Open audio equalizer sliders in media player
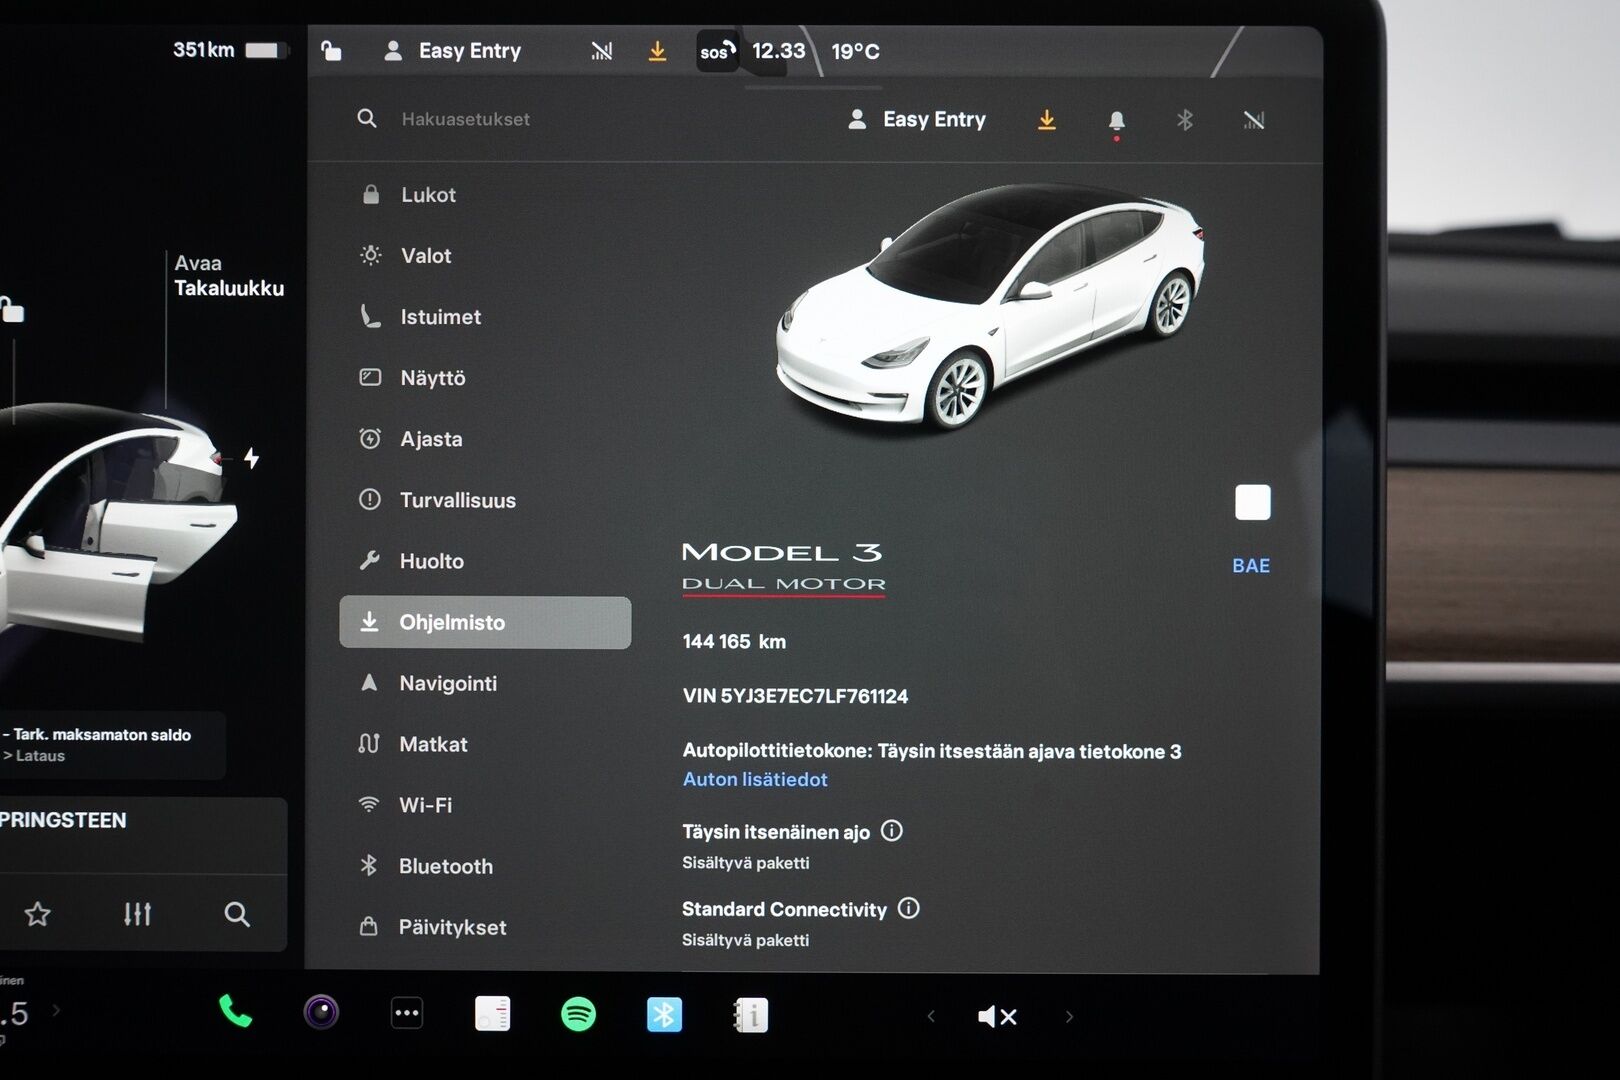1620x1080 pixels. click(x=137, y=913)
